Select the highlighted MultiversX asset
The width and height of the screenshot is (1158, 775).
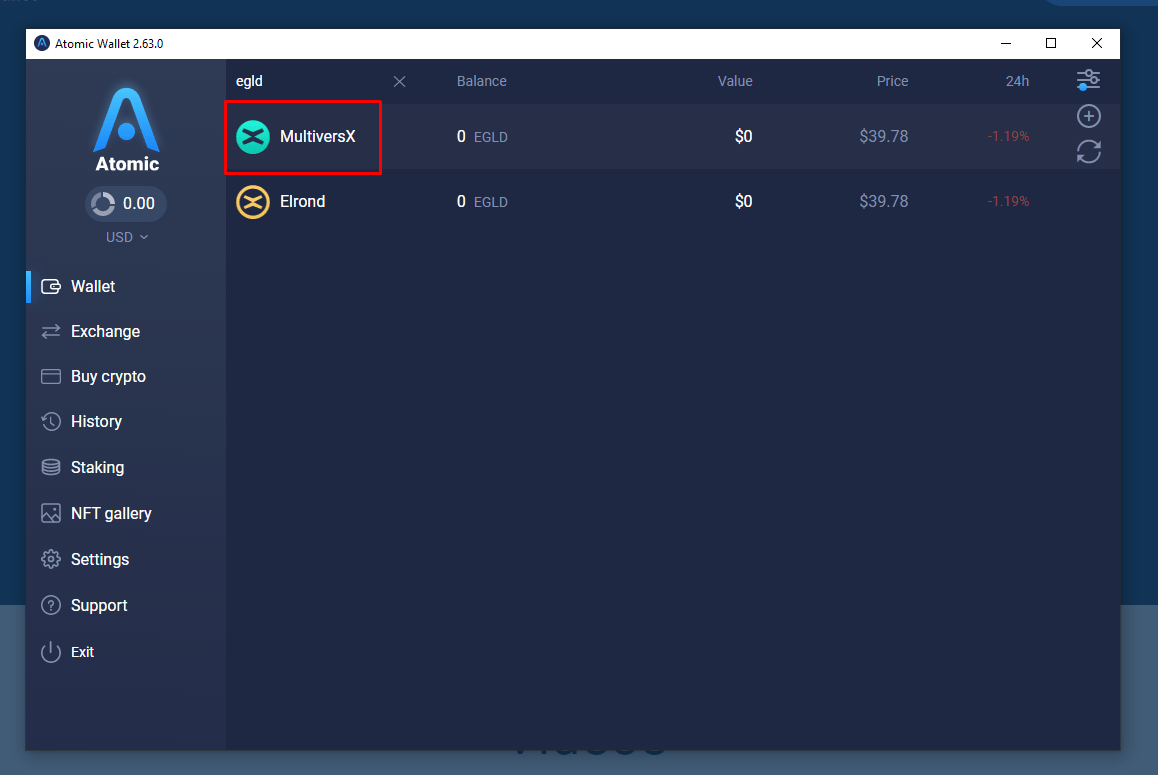click(303, 136)
